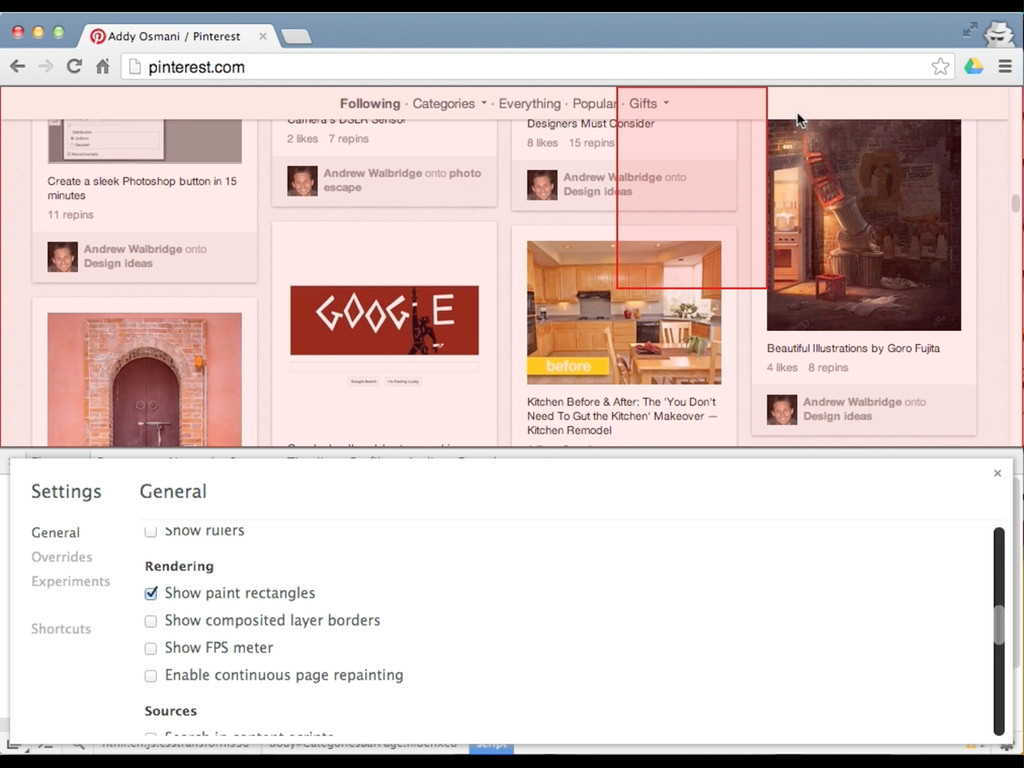Viewport: 1024px width, 768px height.
Task: Open the Gifts dropdown menu
Action: click(x=648, y=104)
